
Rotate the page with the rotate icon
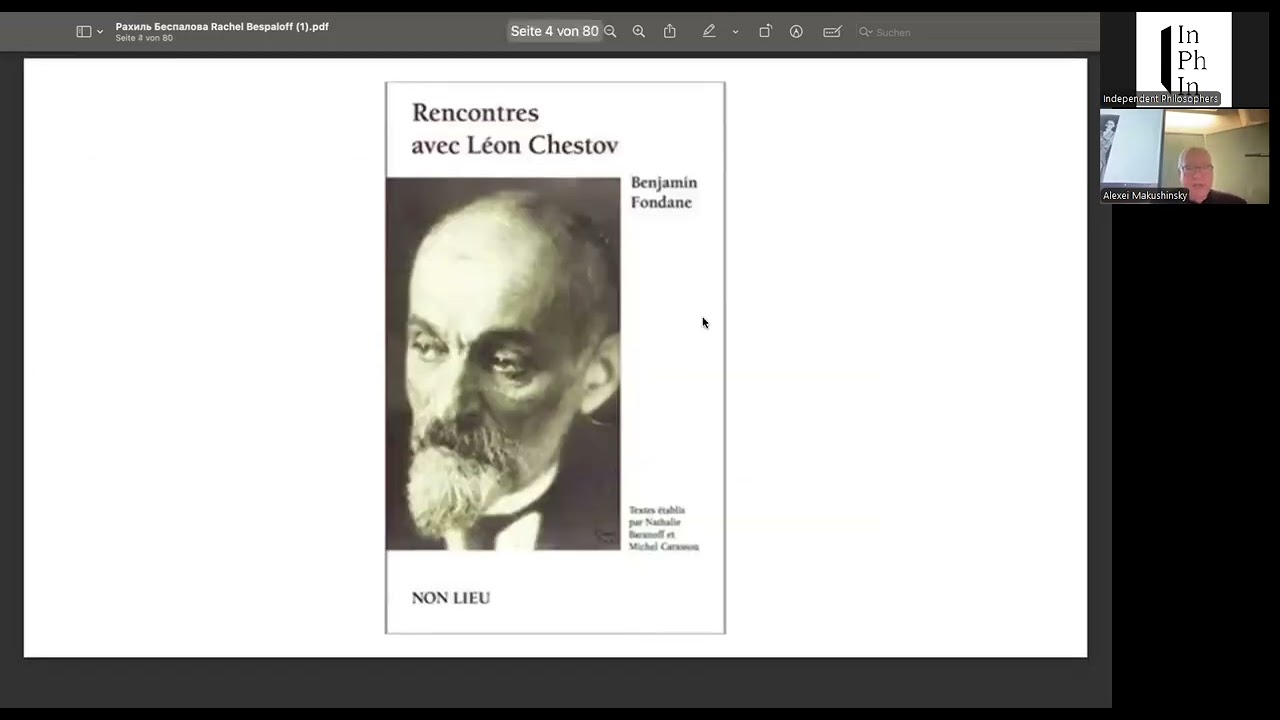(x=765, y=32)
